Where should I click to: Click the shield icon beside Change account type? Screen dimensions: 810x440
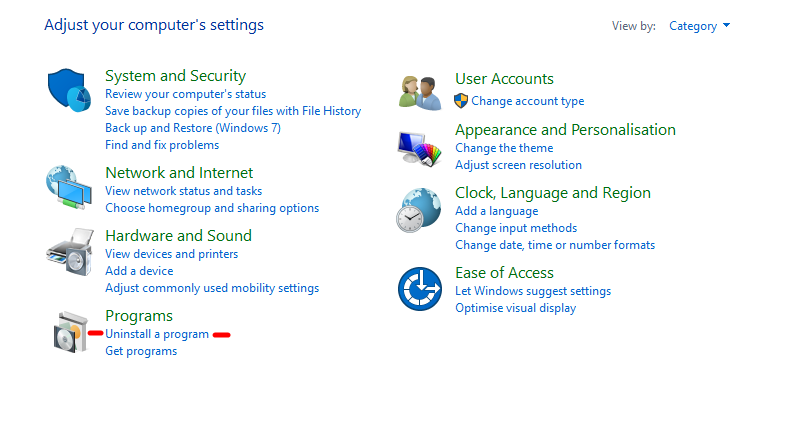461,101
